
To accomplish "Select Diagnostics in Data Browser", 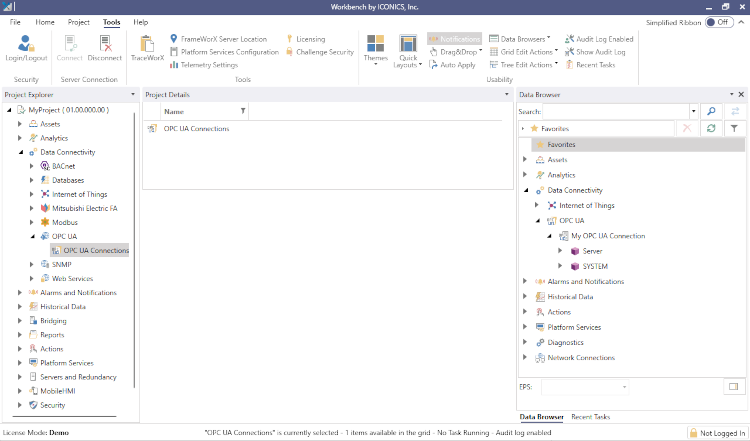I will pyautogui.click(x=565, y=342).
